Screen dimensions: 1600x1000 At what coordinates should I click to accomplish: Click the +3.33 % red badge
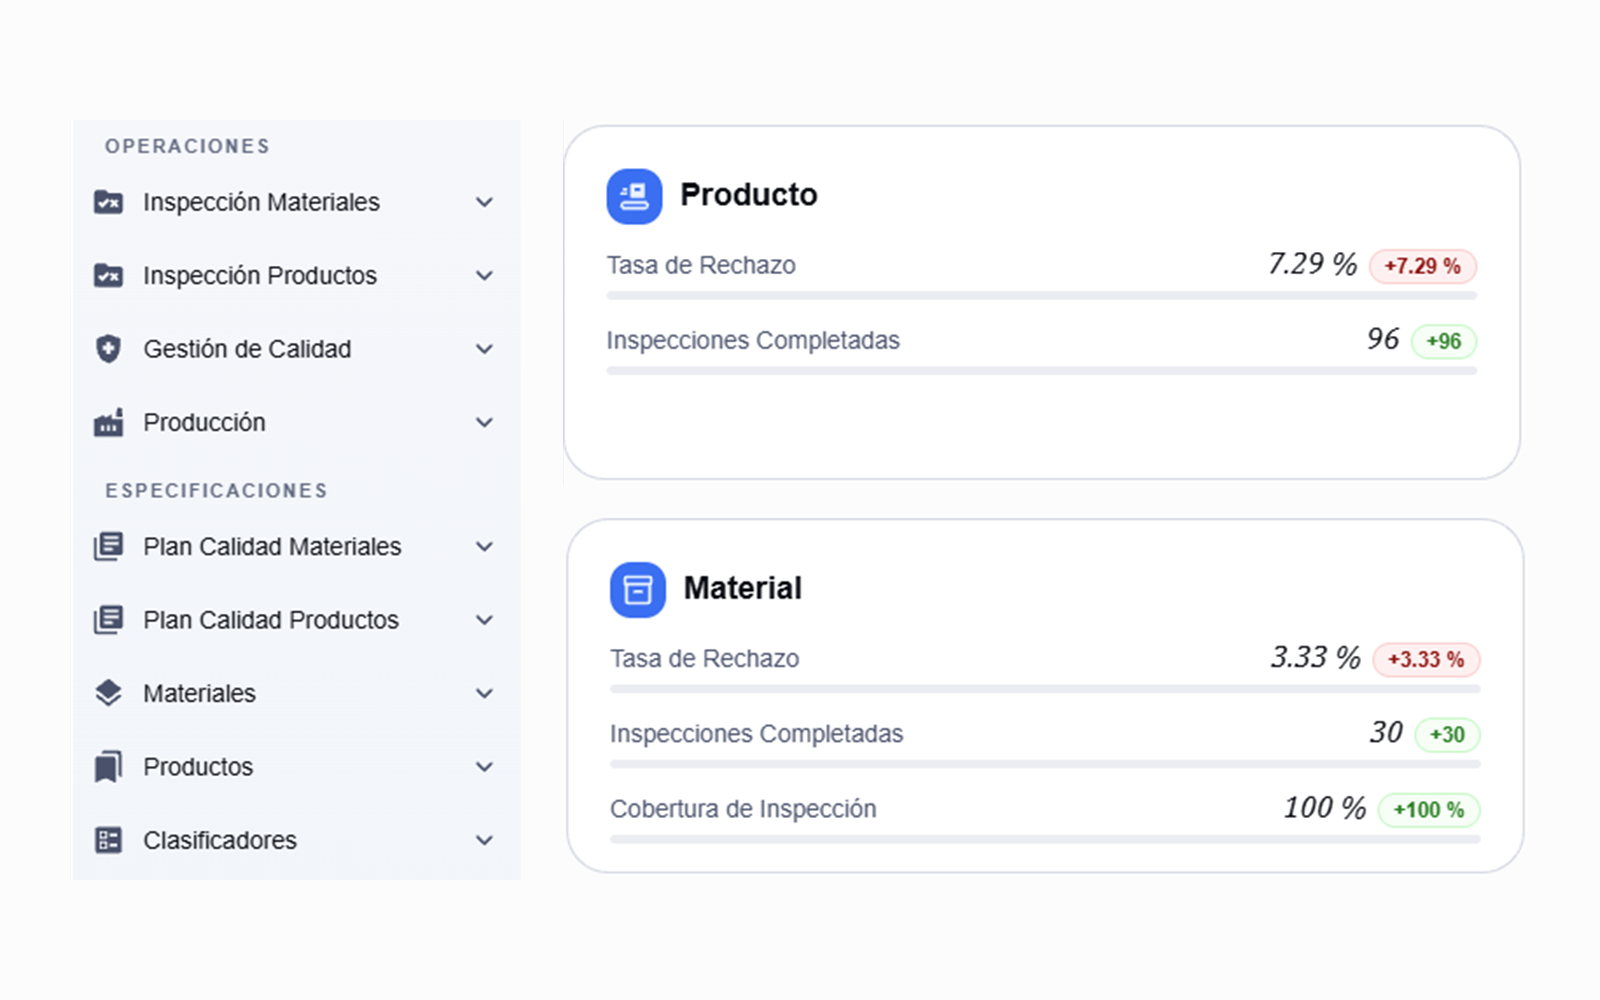click(1426, 660)
